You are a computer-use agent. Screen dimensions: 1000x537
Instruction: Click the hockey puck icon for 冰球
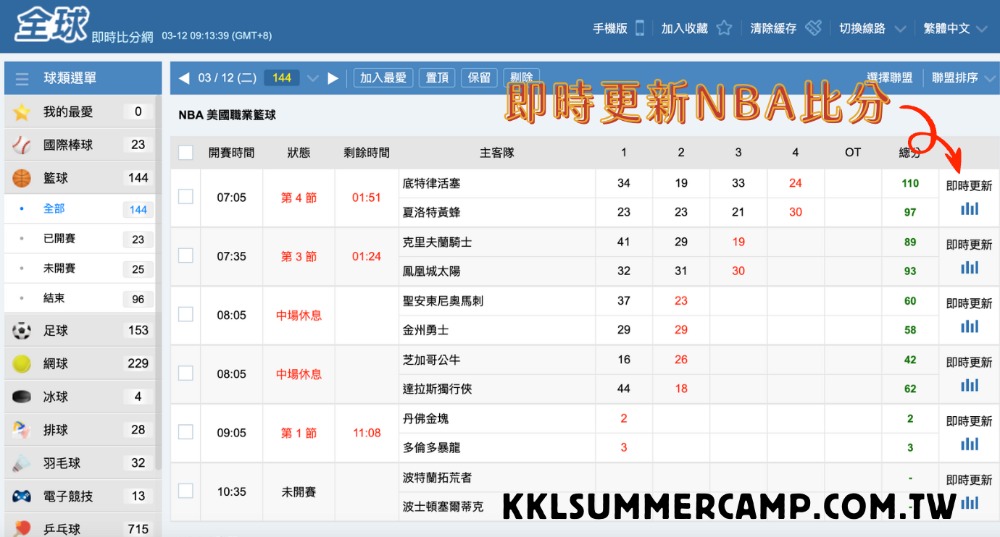coord(21,397)
